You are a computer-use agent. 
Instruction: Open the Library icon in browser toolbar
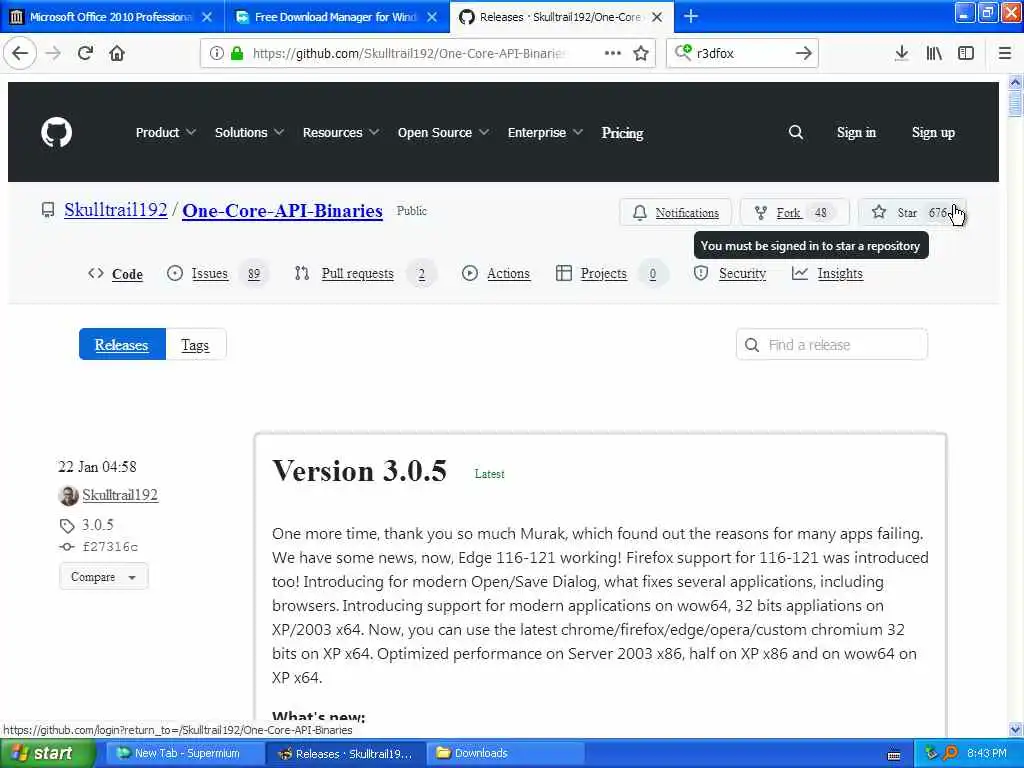click(x=934, y=54)
